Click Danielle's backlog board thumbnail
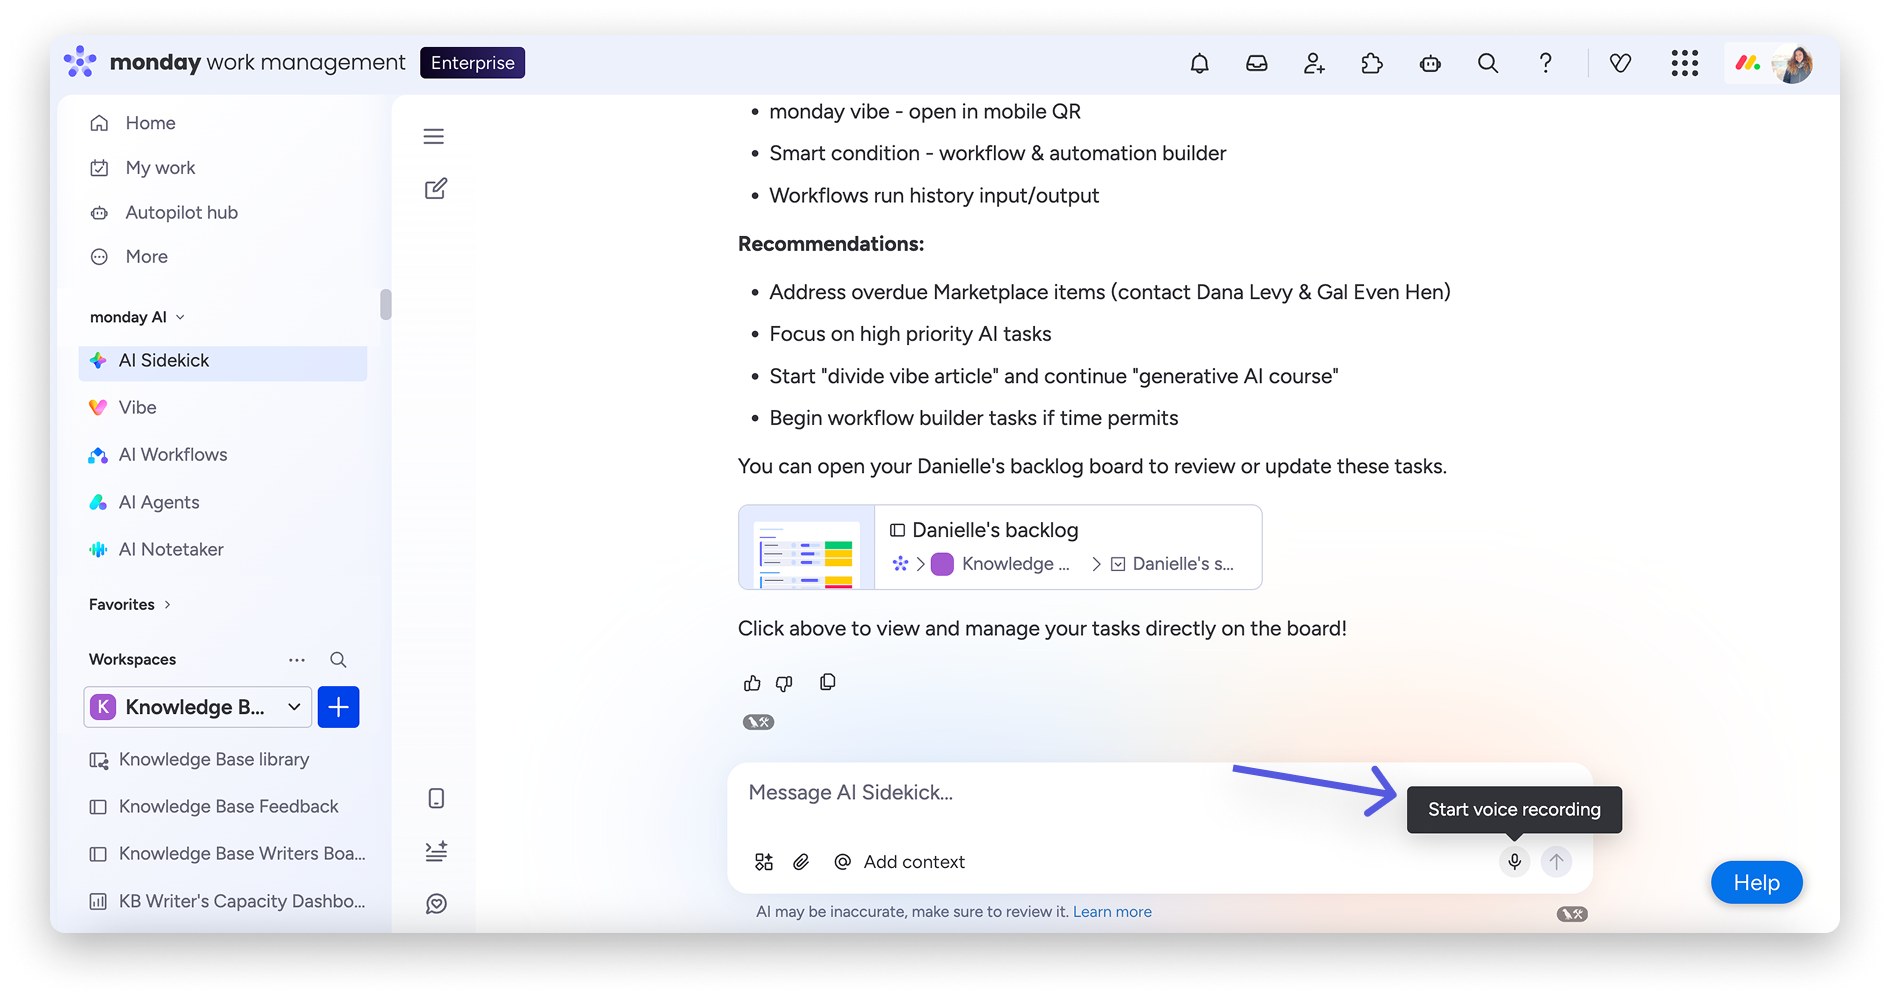1890x998 pixels. coord(807,548)
